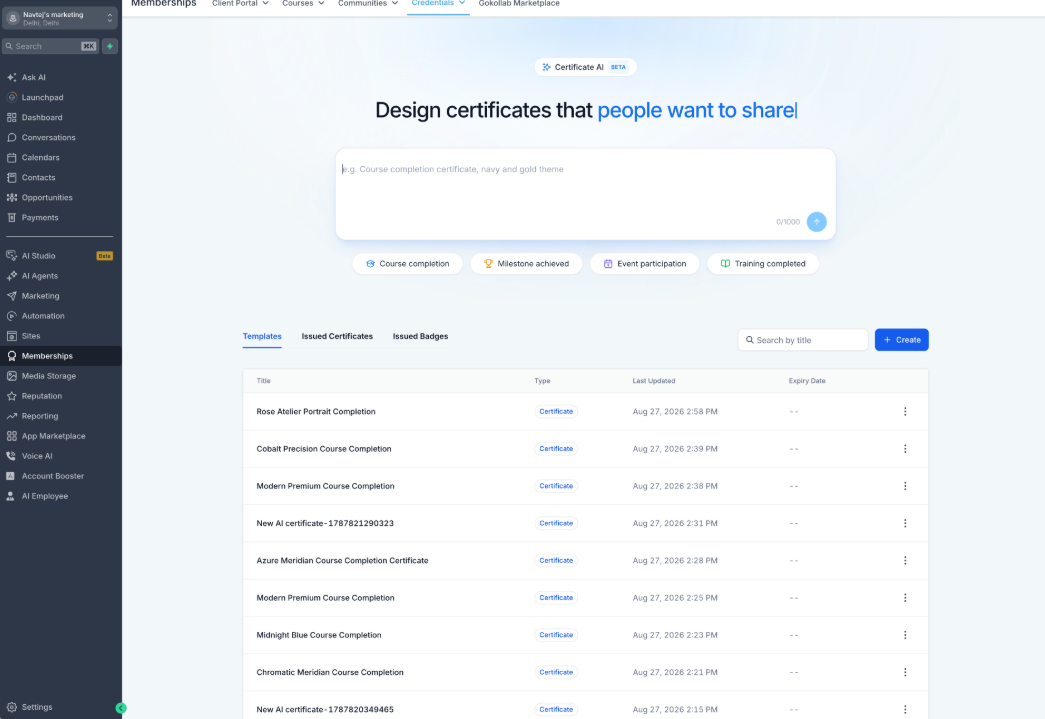Open row menu for Chromatic Meridian Course Completion
The image size is (1045, 719).
(x=905, y=673)
